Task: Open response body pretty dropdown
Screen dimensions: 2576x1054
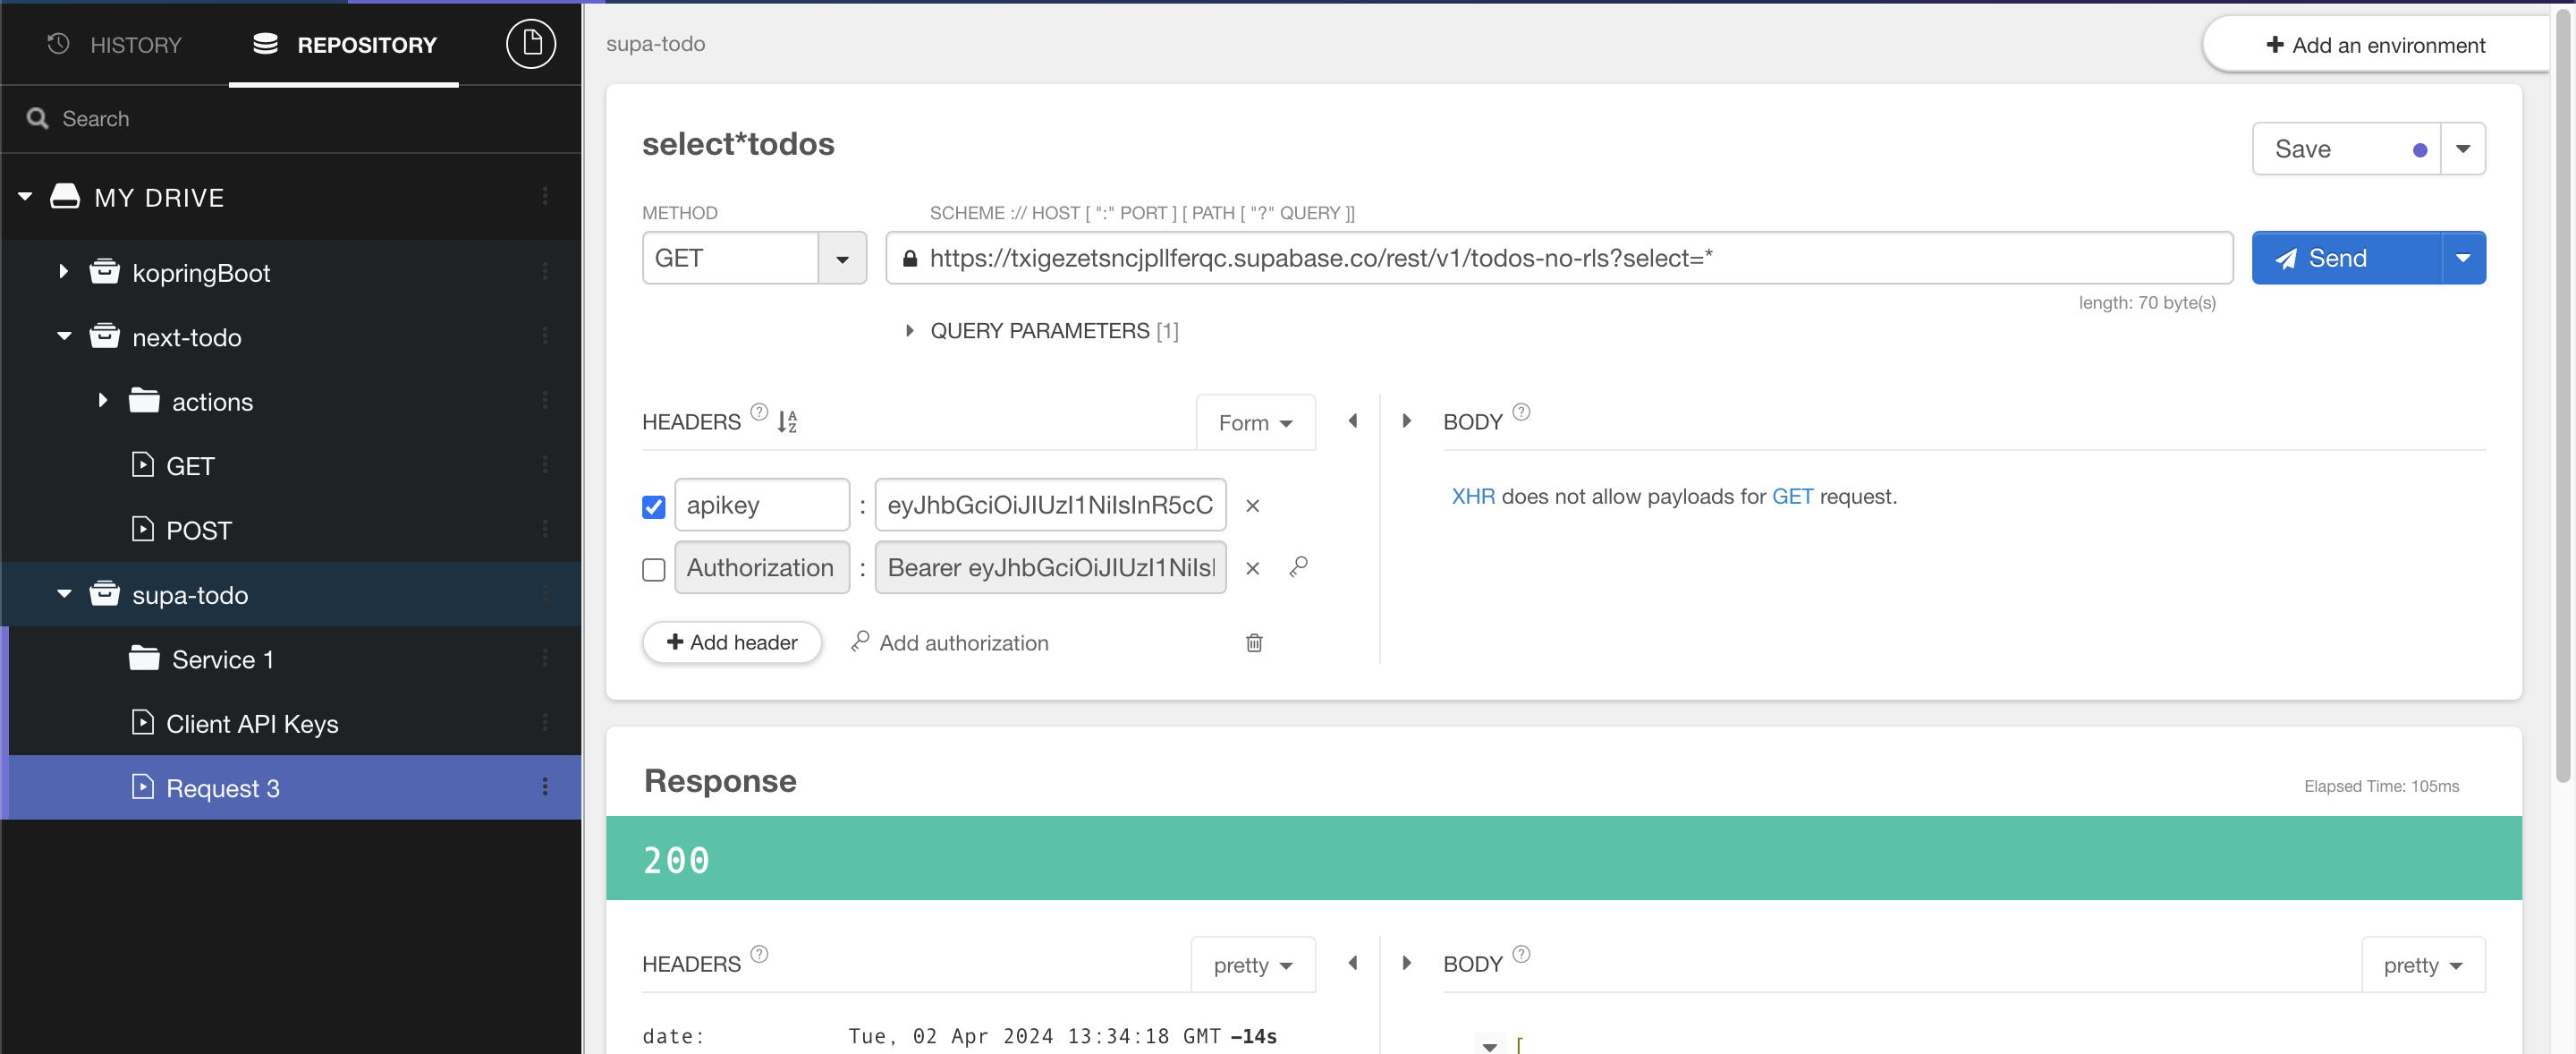Action: pos(2422,965)
